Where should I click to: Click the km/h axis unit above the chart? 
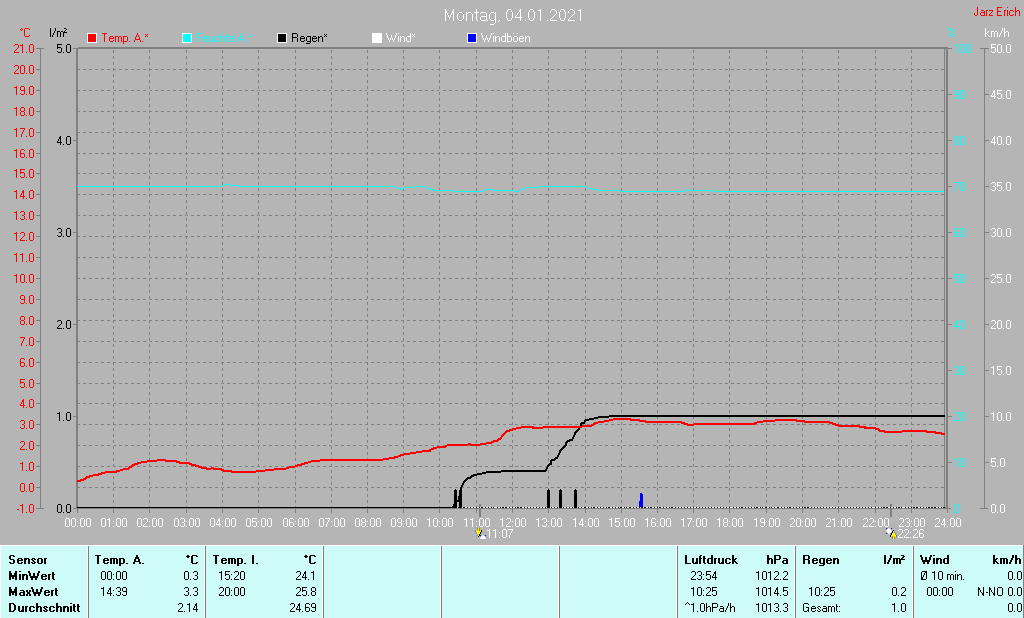(x=997, y=33)
